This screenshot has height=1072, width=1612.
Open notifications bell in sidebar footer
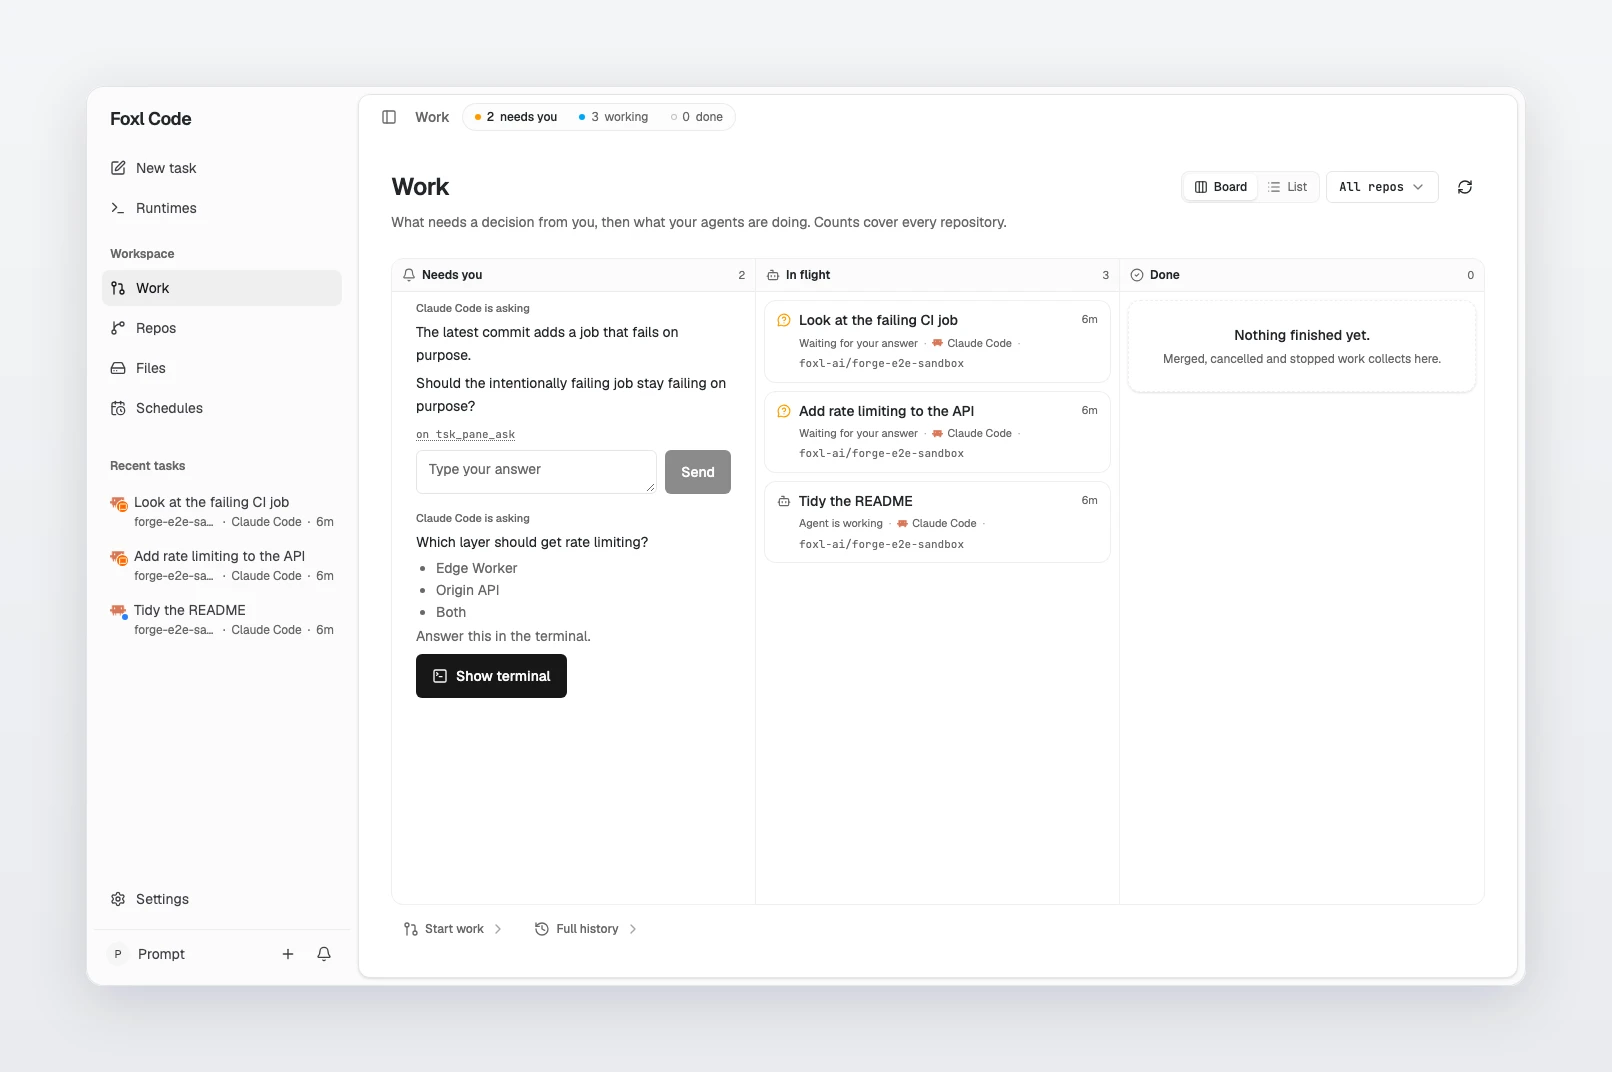[324, 954]
